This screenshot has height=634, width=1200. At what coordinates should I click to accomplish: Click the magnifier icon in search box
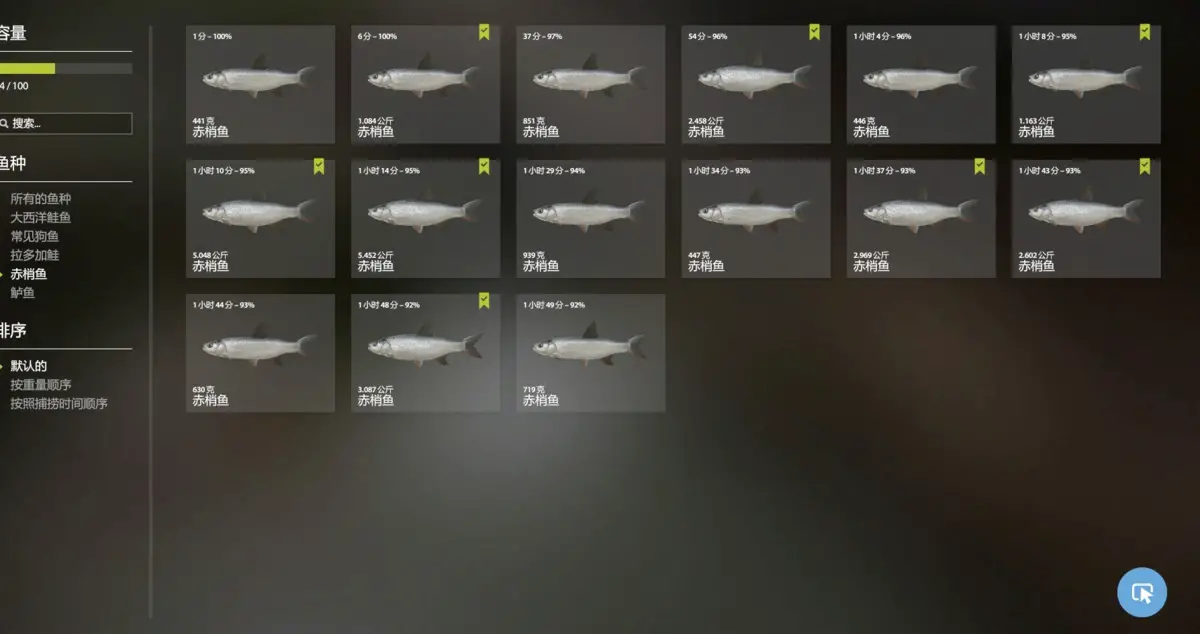click(4, 124)
